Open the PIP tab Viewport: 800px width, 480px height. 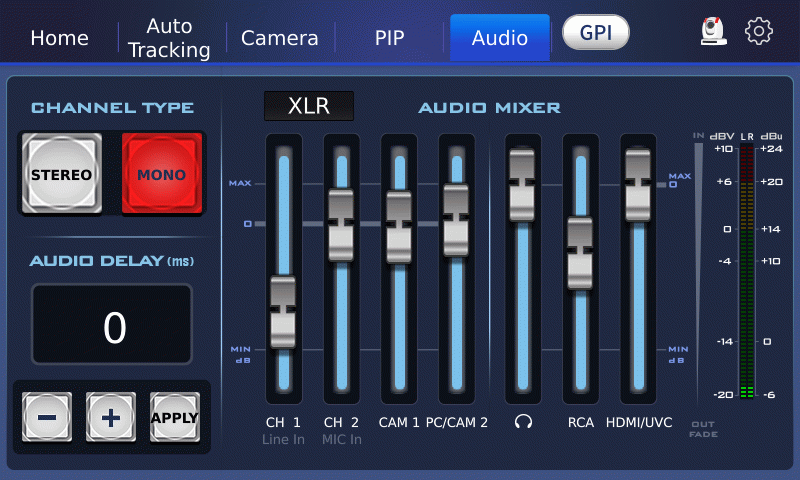[x=389, y=38]
